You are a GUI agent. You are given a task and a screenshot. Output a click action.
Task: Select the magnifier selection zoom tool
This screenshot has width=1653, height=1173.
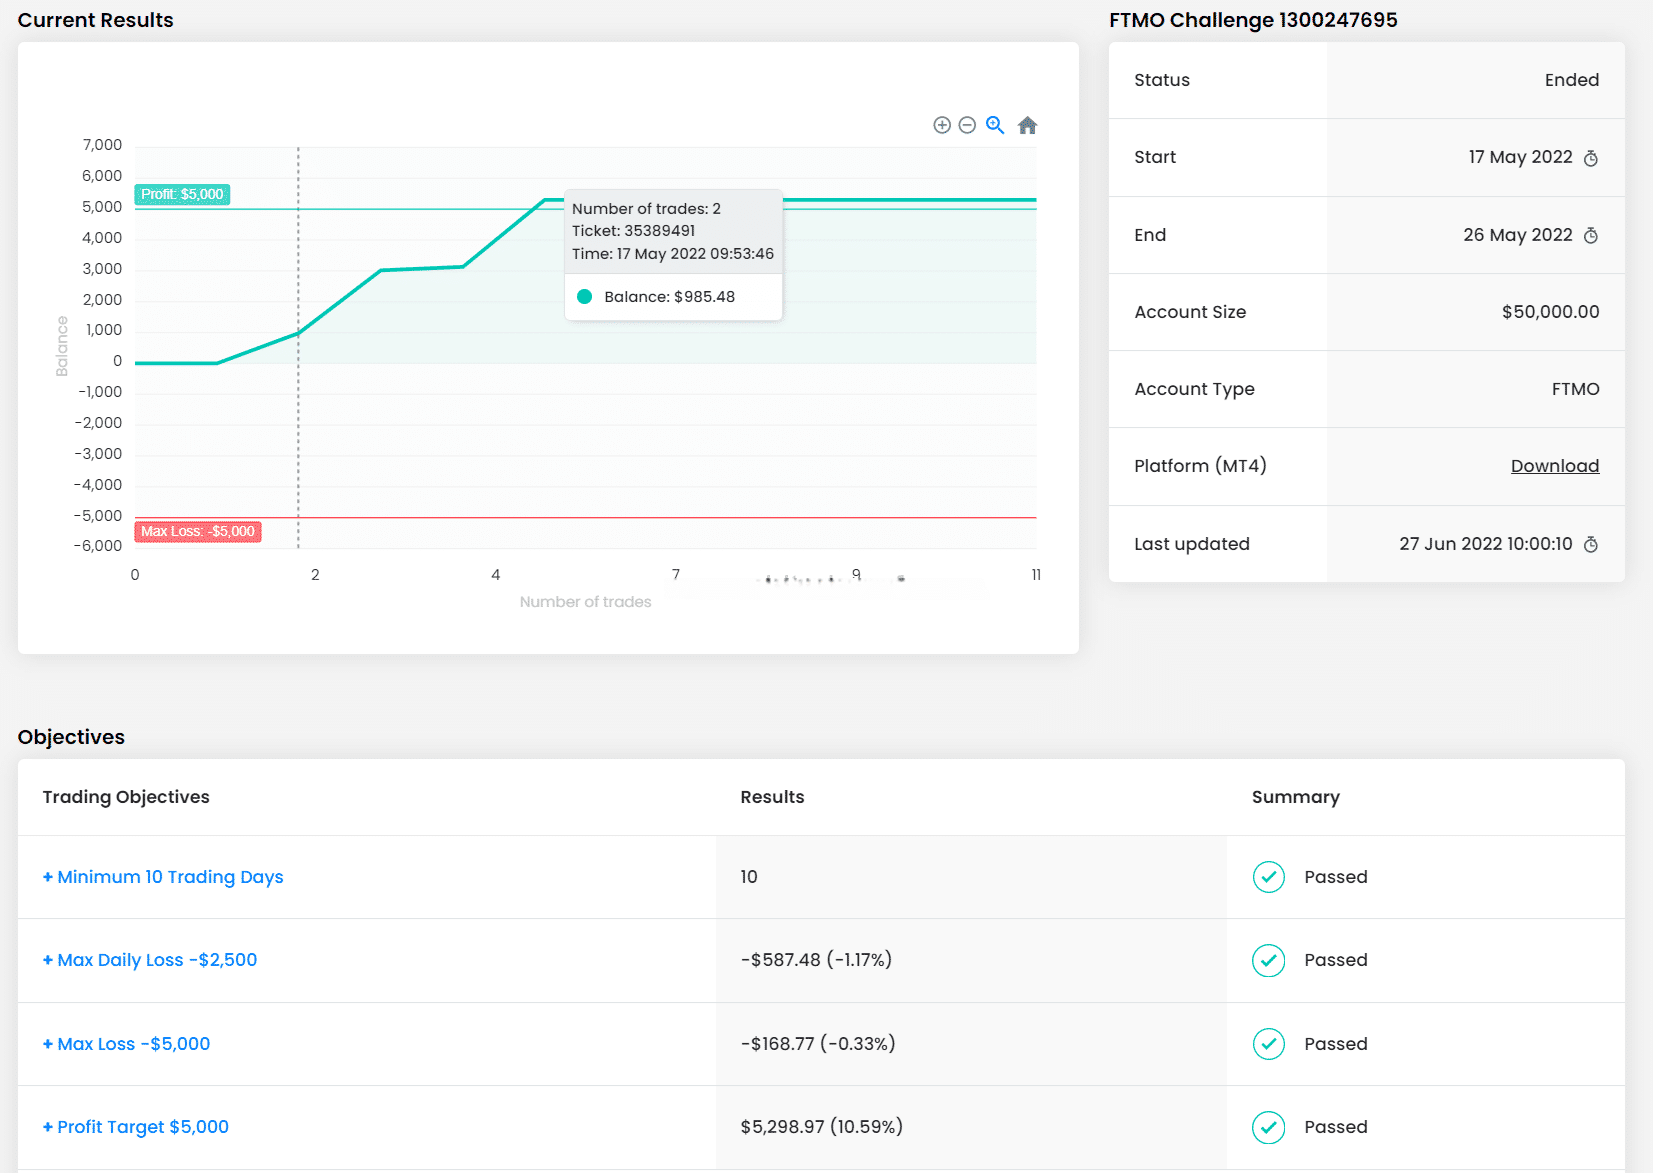pos(995,125)
